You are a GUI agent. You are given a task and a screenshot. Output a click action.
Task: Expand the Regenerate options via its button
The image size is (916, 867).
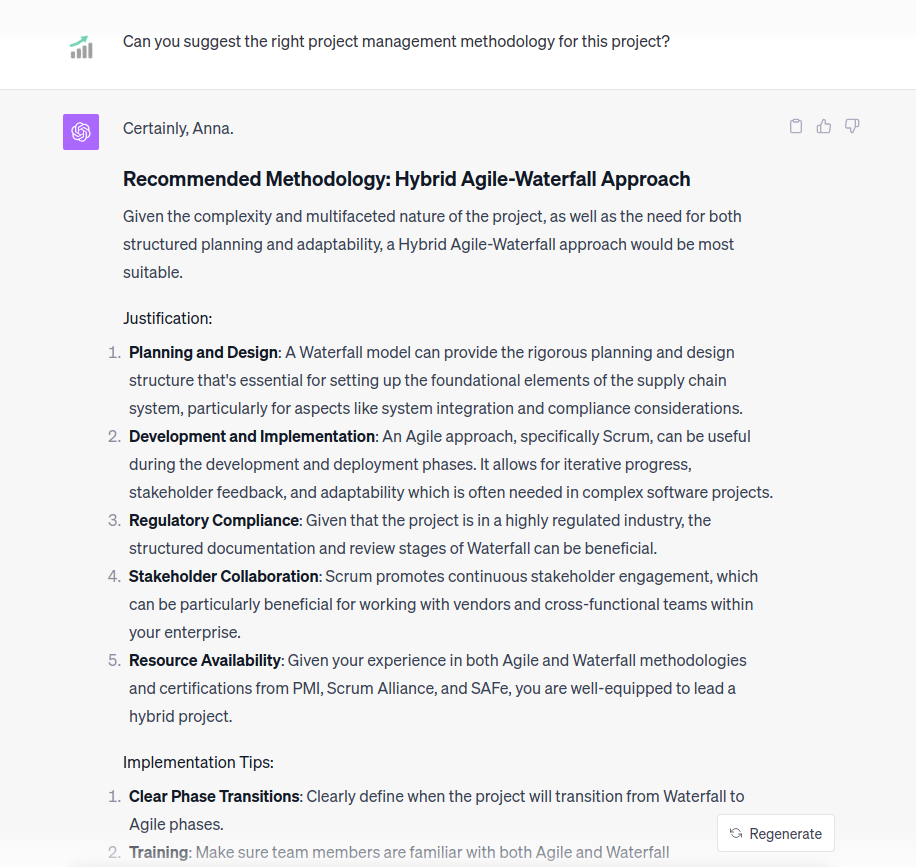[775, 832]
